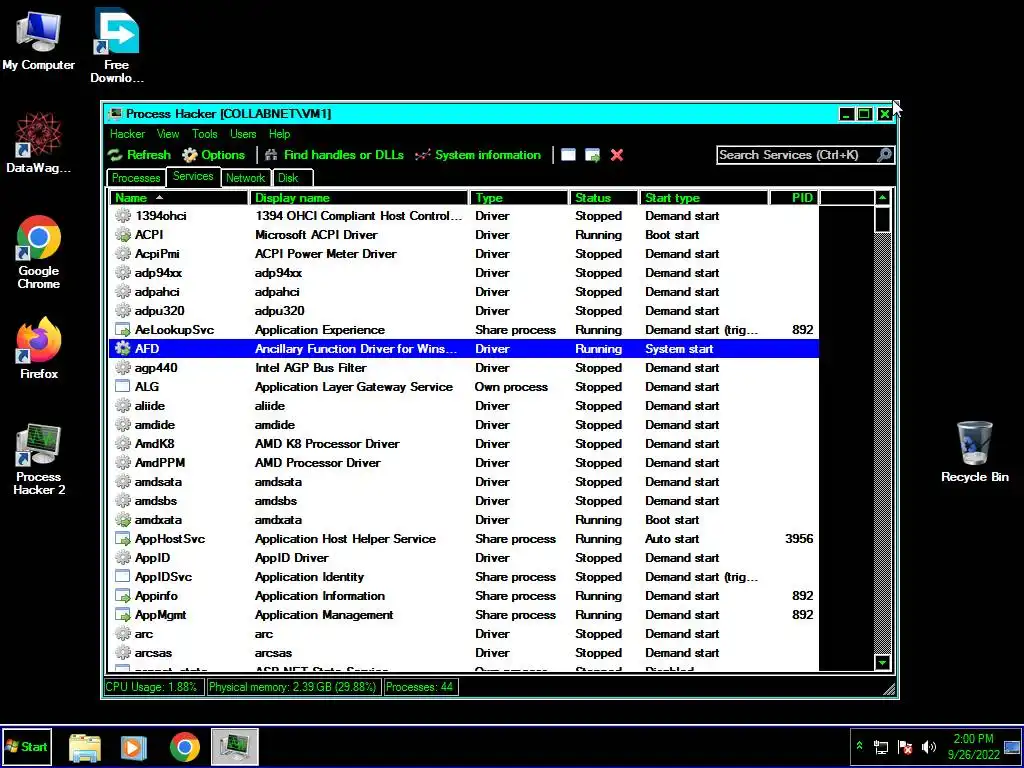Click the AmdK8 service gear icon
The image size is (1024, 768).
coord(123,443)
